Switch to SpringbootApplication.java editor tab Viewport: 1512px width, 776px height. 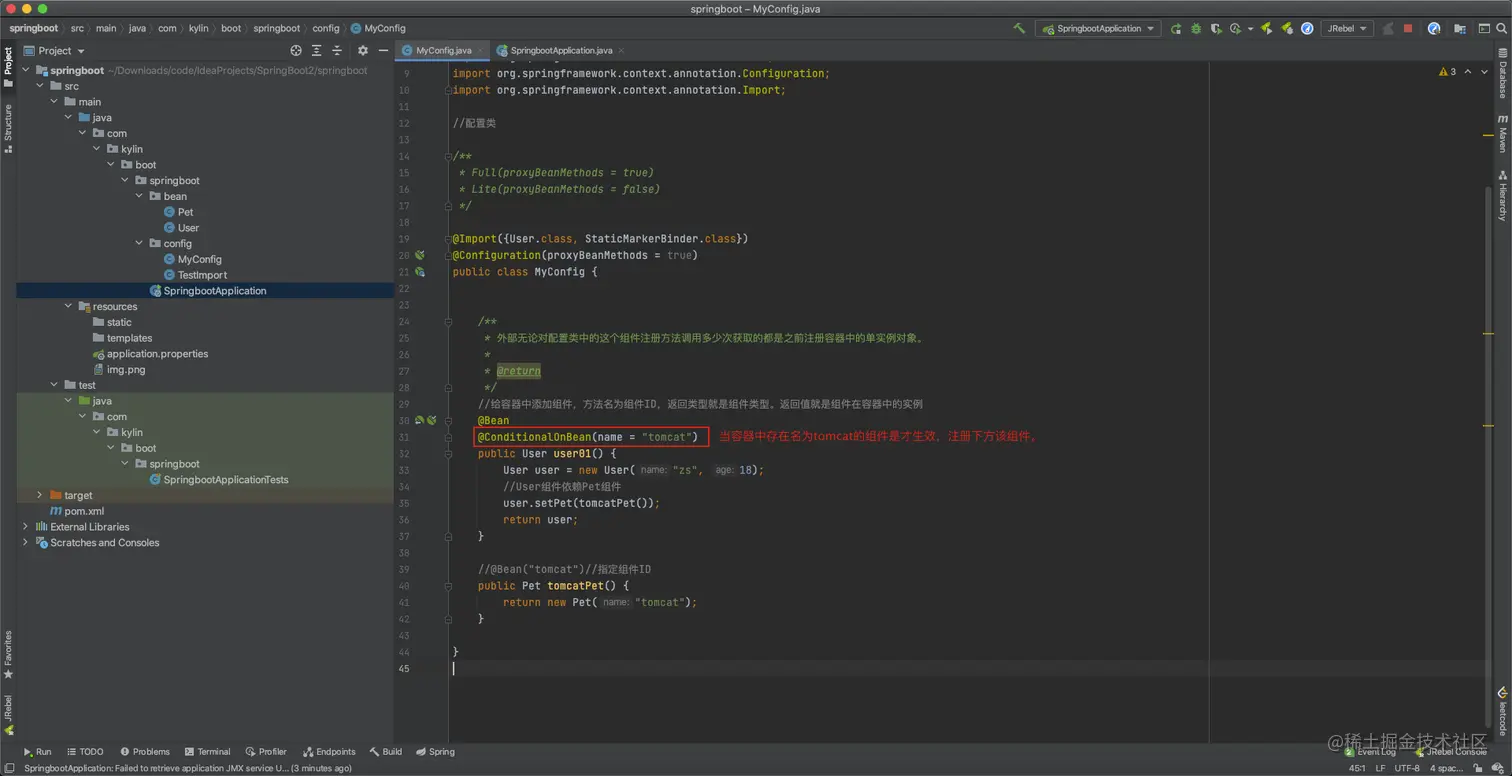point(561,50)
